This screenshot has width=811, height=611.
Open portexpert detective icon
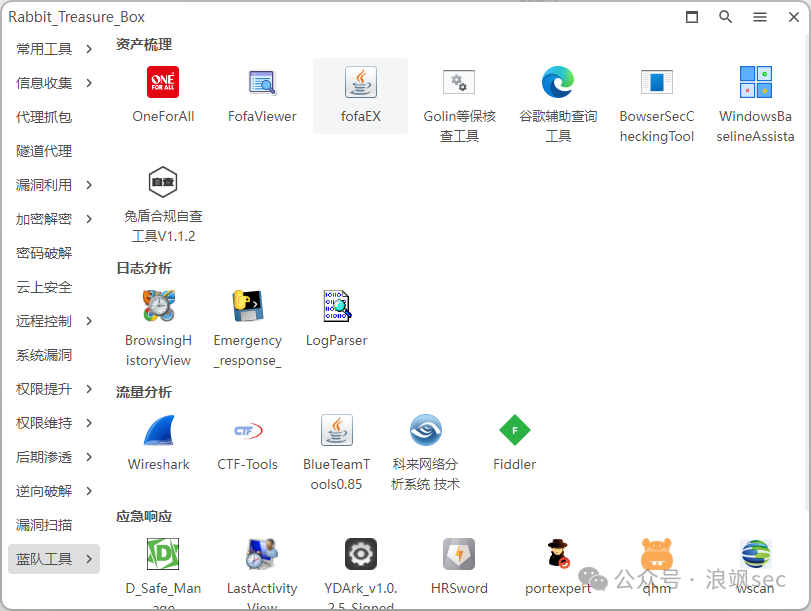558,554
